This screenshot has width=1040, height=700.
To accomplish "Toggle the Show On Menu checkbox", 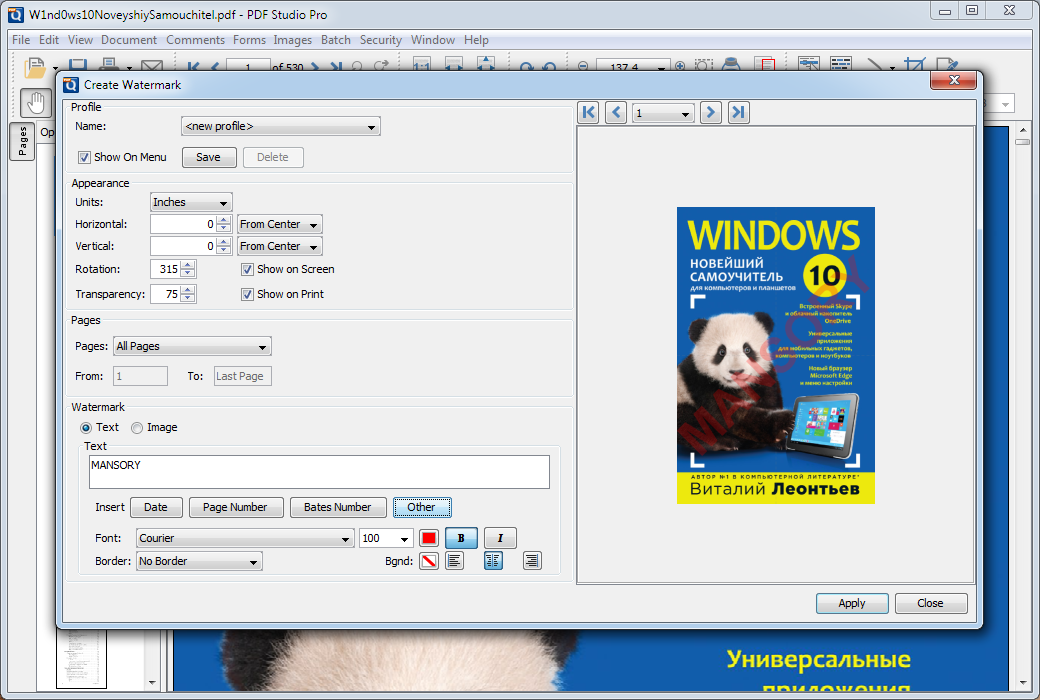I will tap(84, 157).
